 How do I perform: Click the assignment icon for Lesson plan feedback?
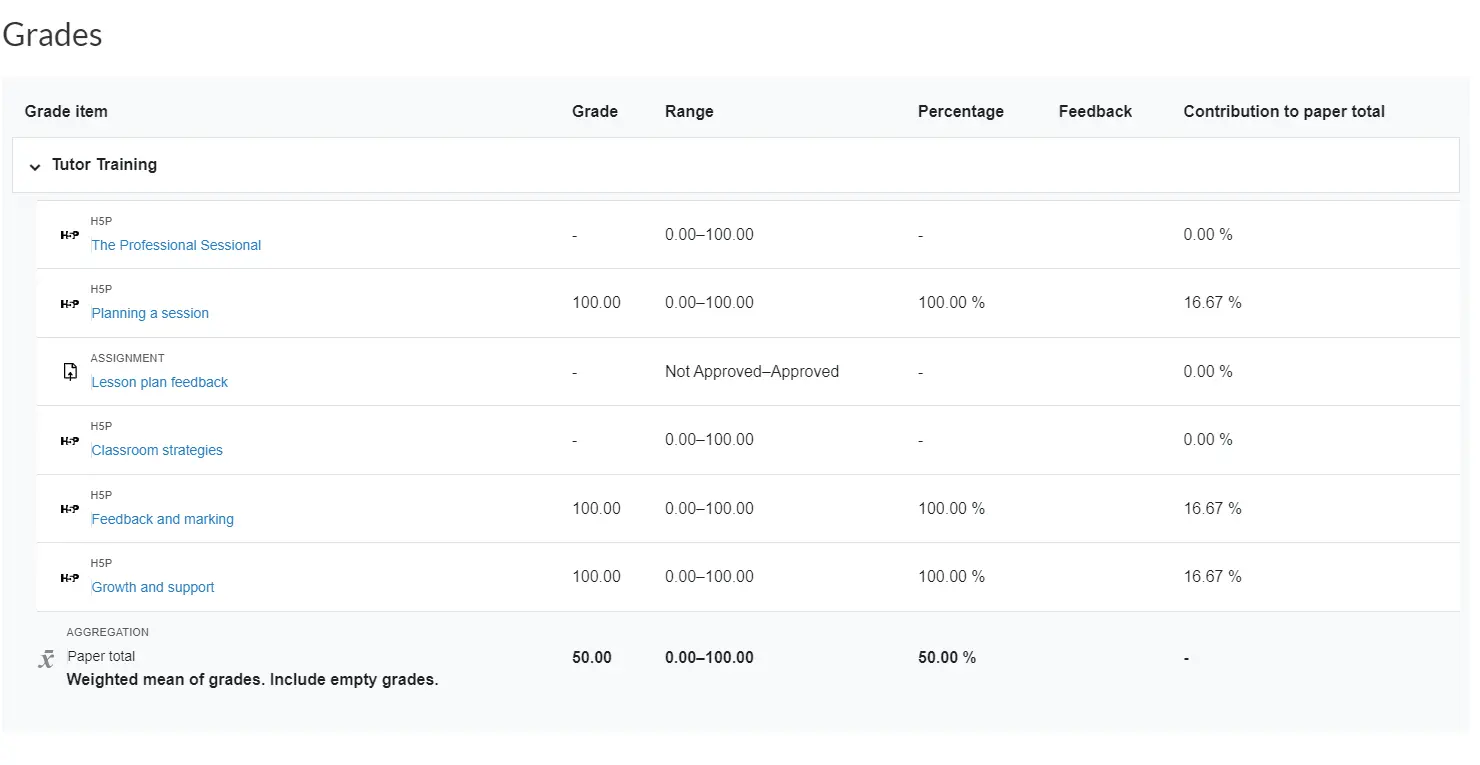(x=70, y=372)
